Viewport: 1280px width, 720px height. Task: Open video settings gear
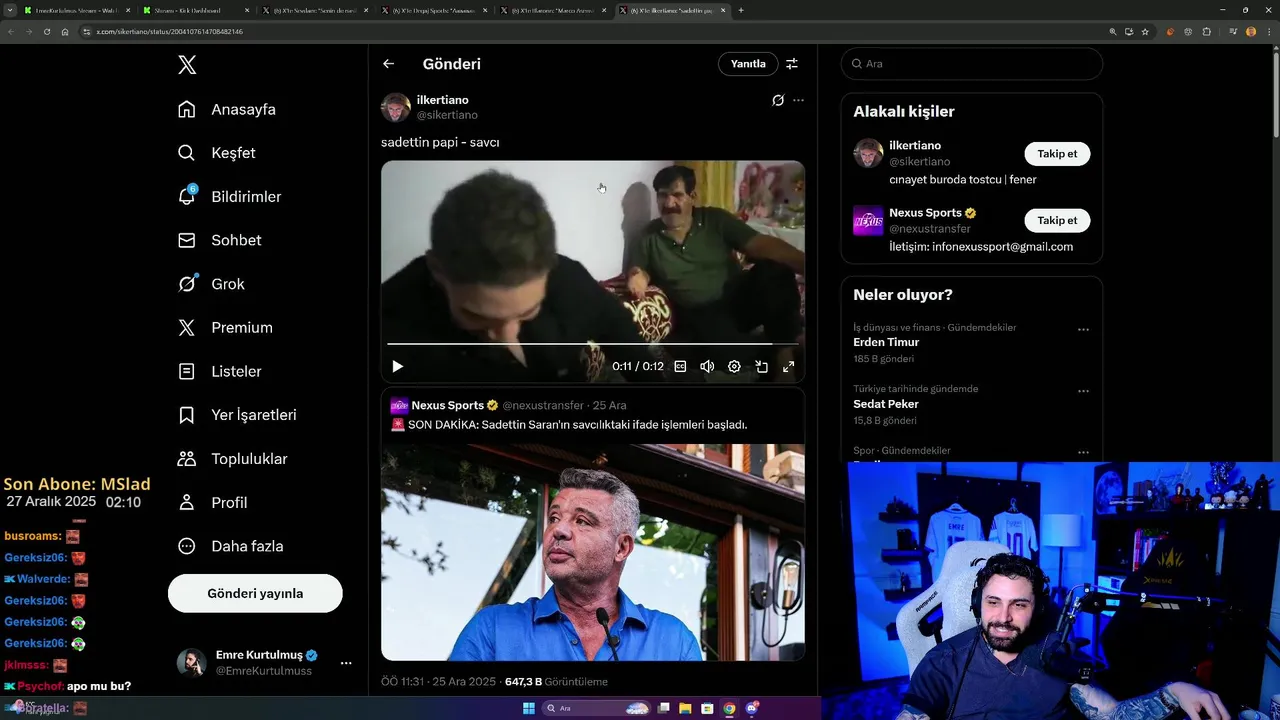(x=734, y=367)
